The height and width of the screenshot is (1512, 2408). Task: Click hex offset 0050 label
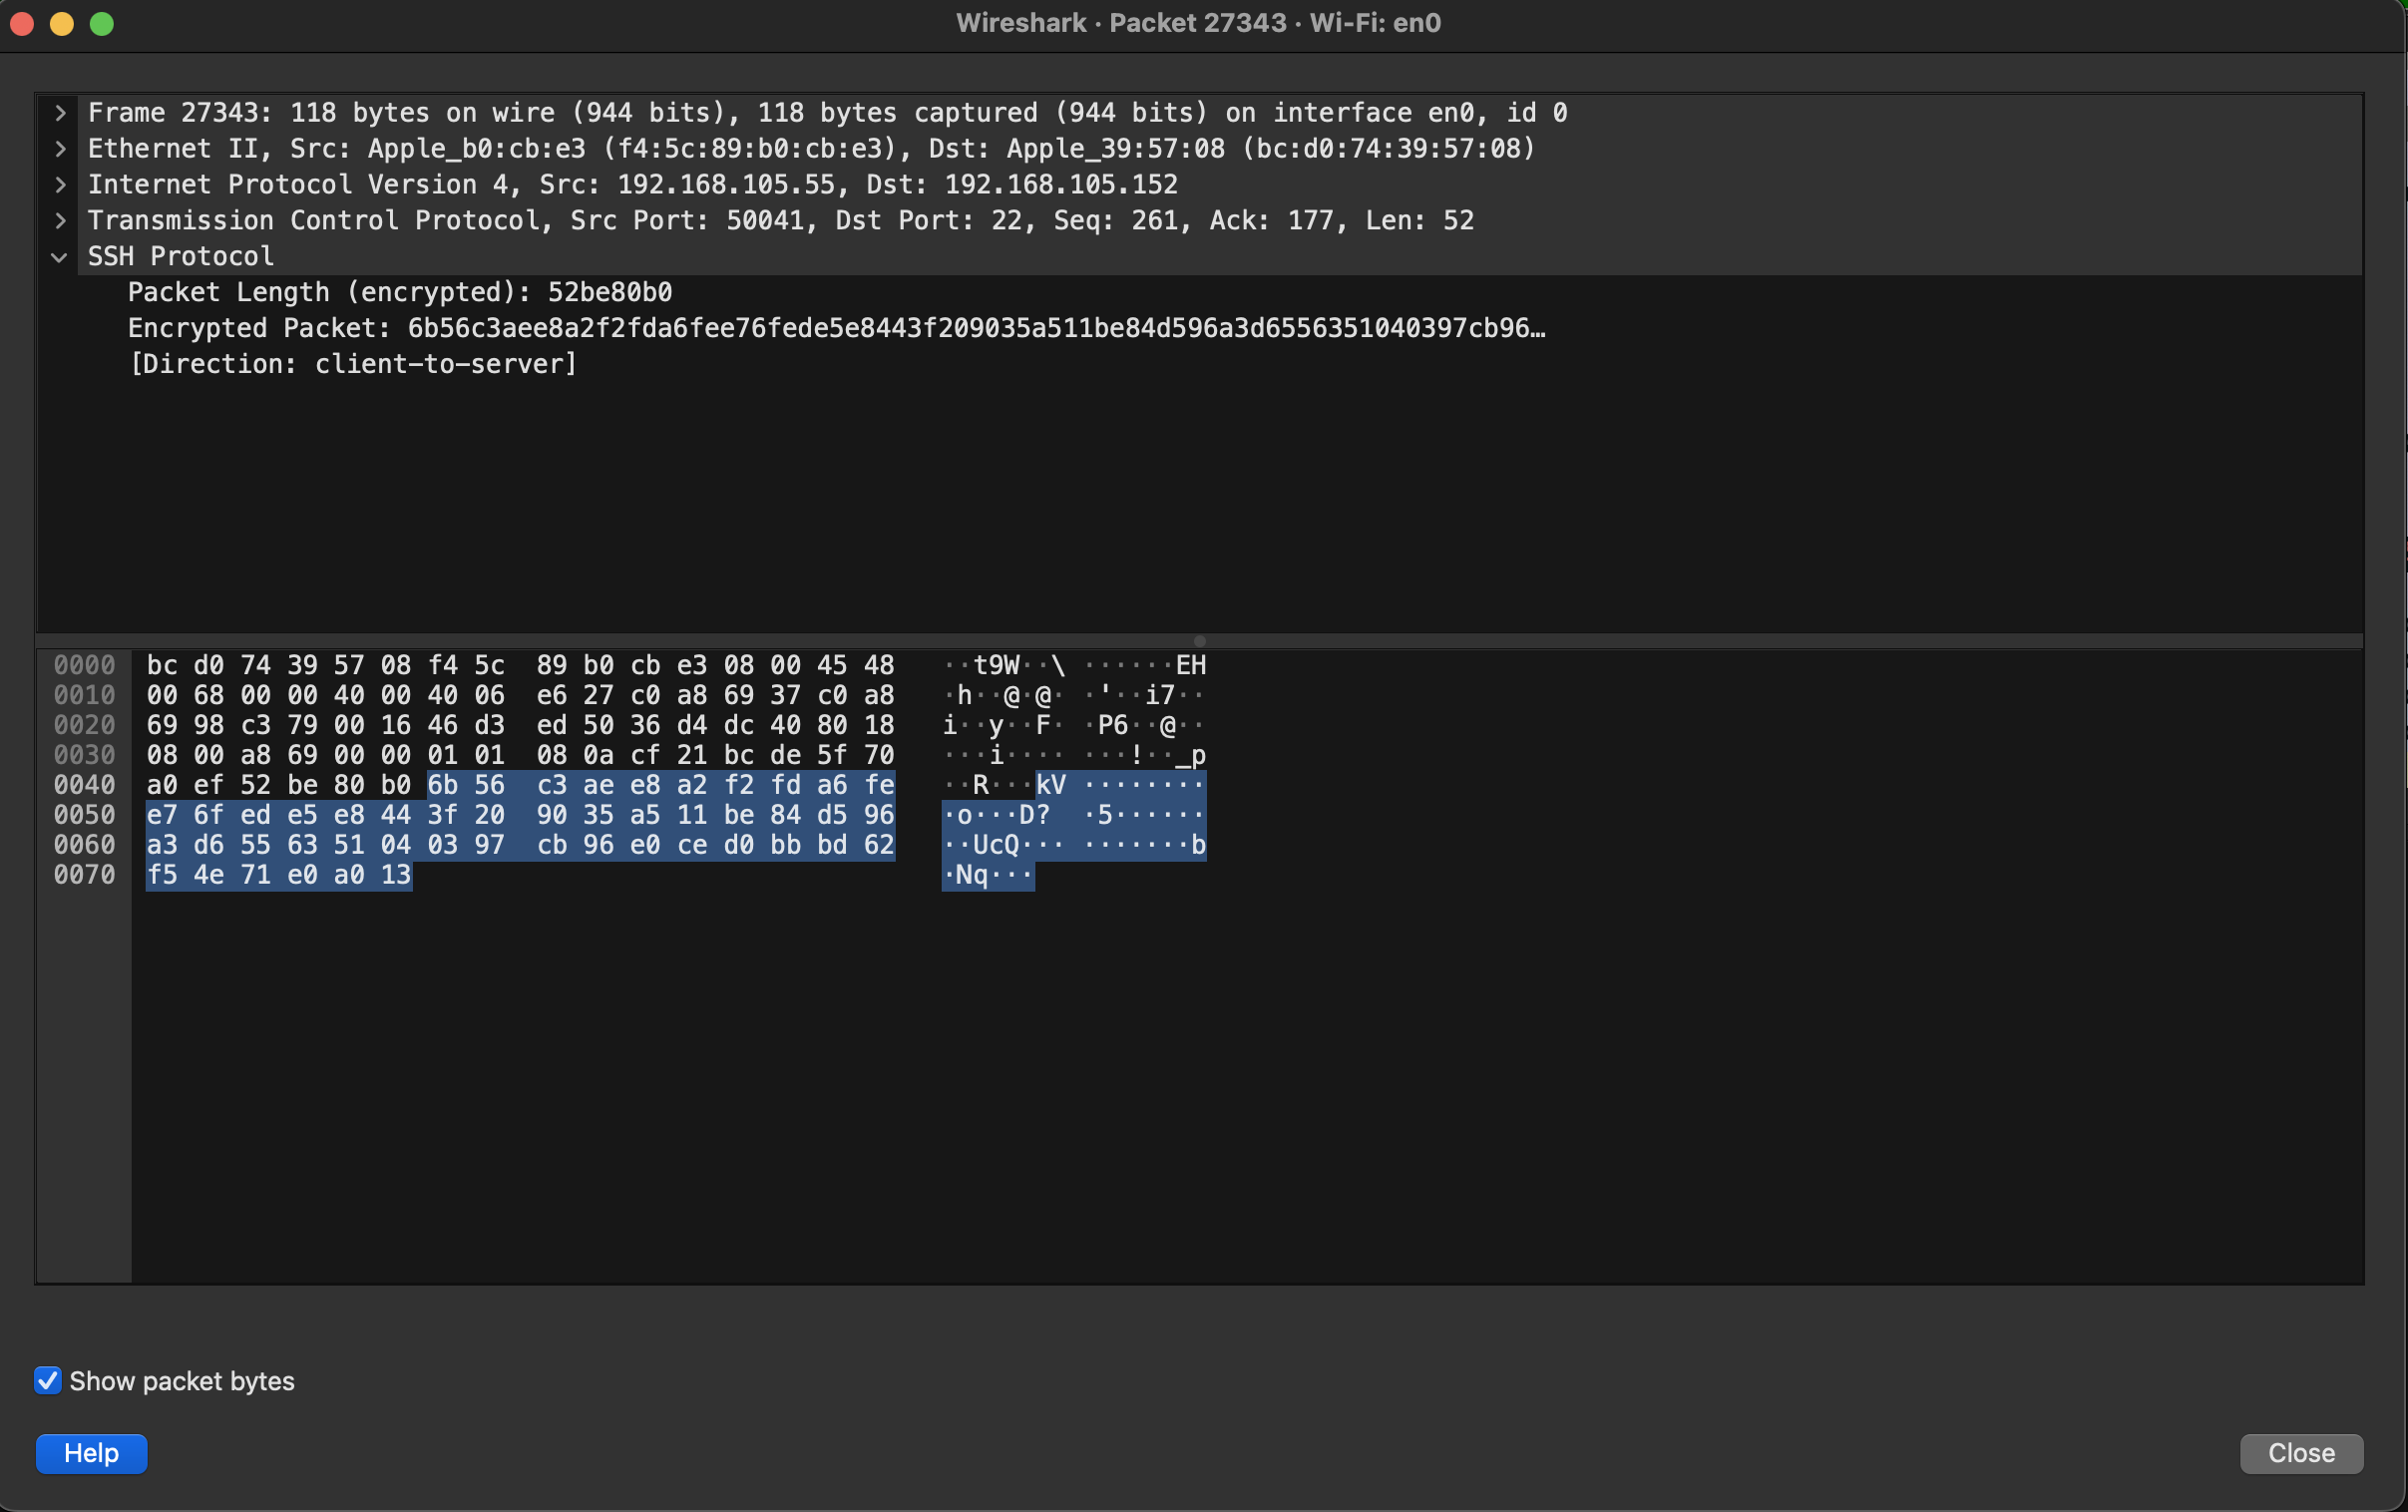[x=84, y=815]
